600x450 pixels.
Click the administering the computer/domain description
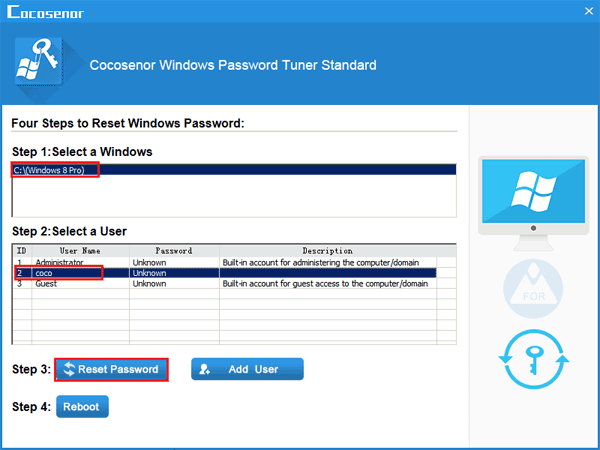point(328,262)
